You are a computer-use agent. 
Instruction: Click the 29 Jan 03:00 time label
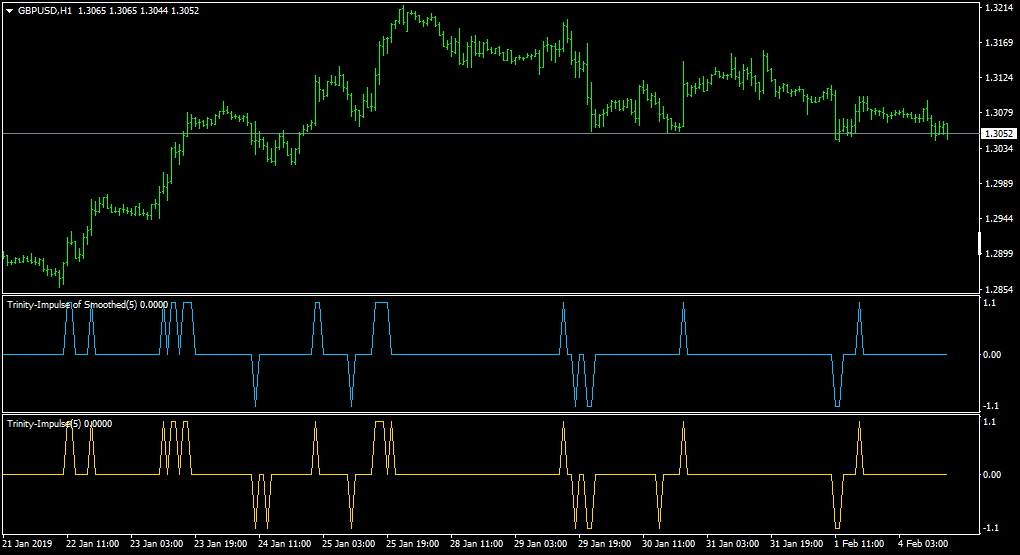click(541, 543)
